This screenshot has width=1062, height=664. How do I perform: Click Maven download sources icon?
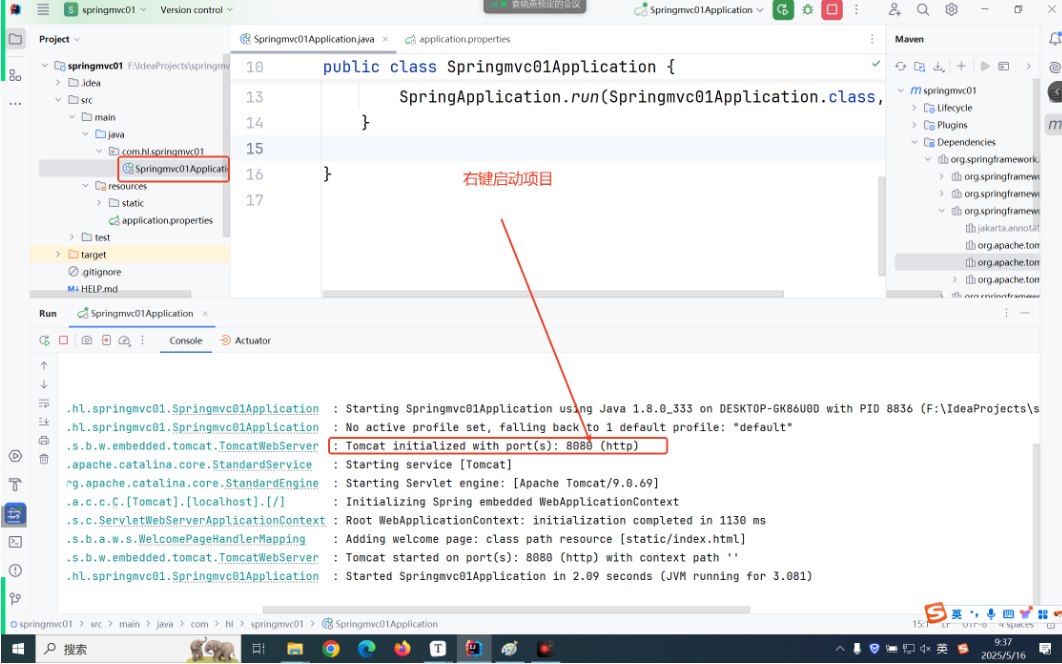tap(939, 66)
